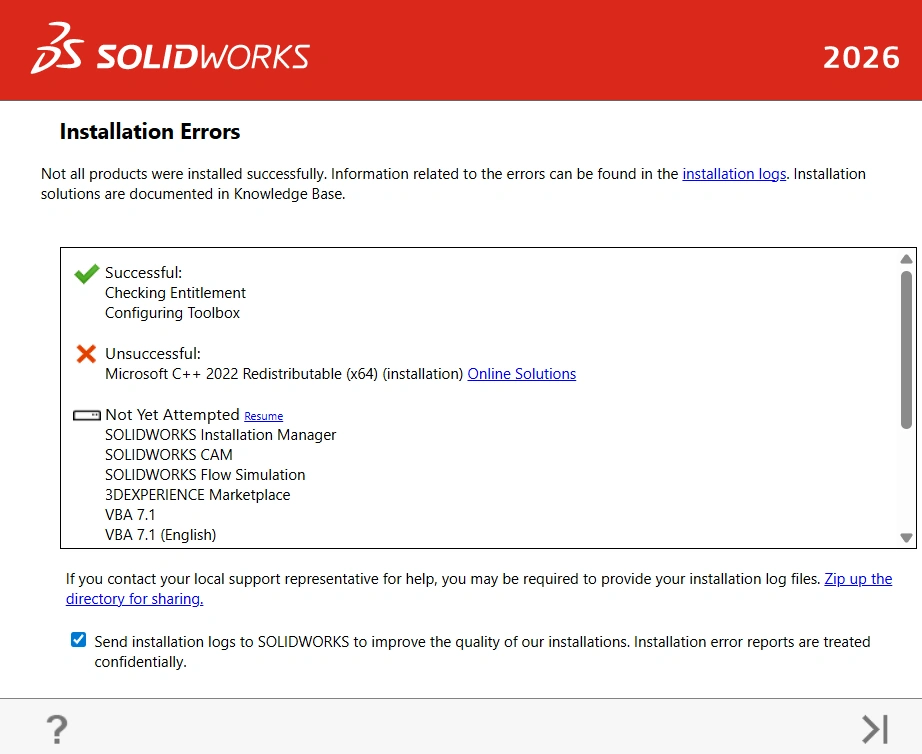Click Resume link next to Not Yet Attempted
Image resolution: width=922 pixels, height=754 pixels.
click(263, 416)
